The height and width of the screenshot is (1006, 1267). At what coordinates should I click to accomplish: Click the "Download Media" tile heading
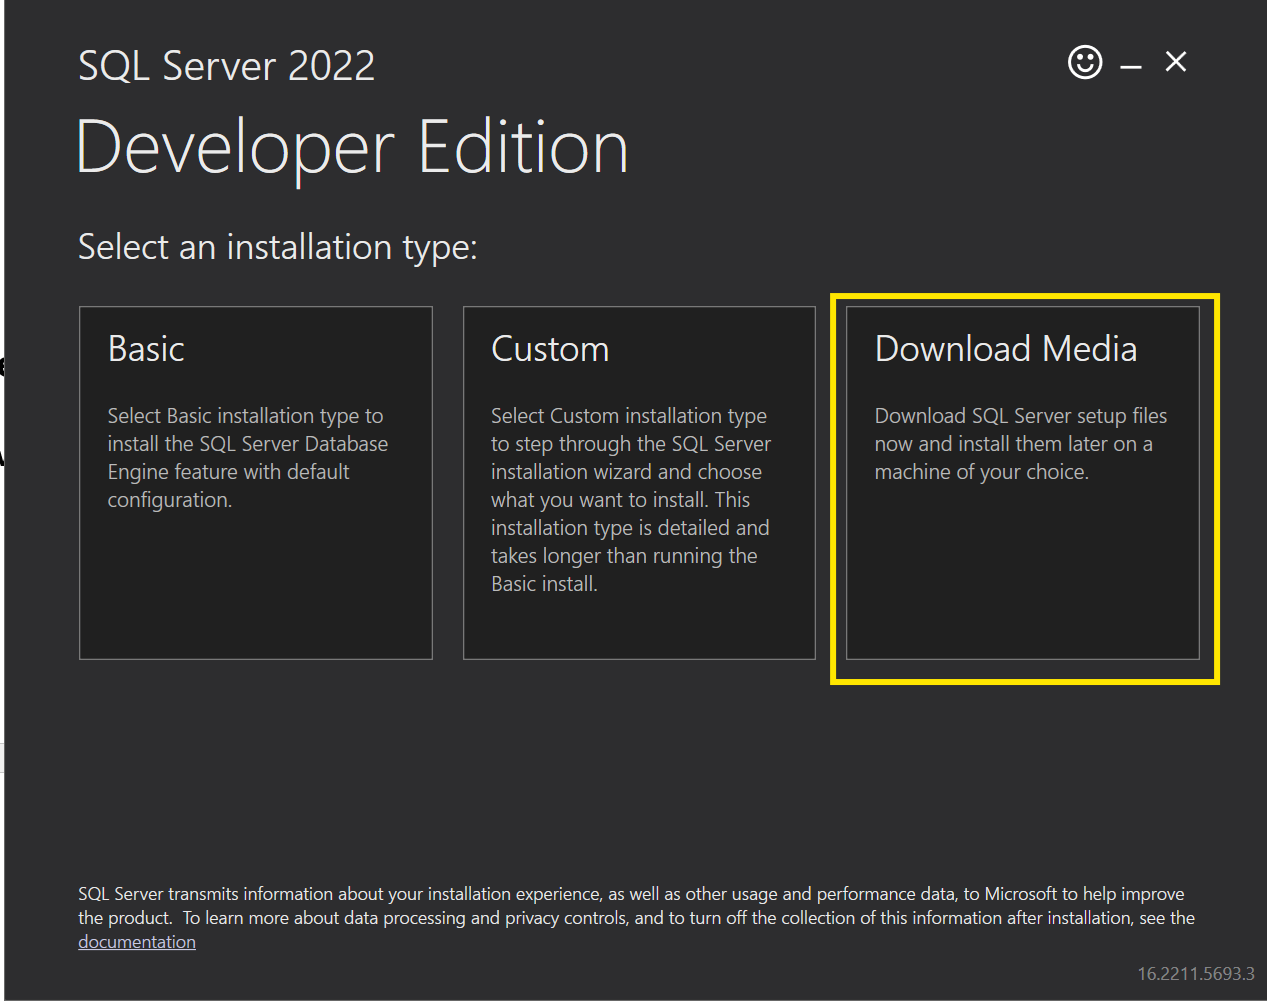[x=1005, y=349]
